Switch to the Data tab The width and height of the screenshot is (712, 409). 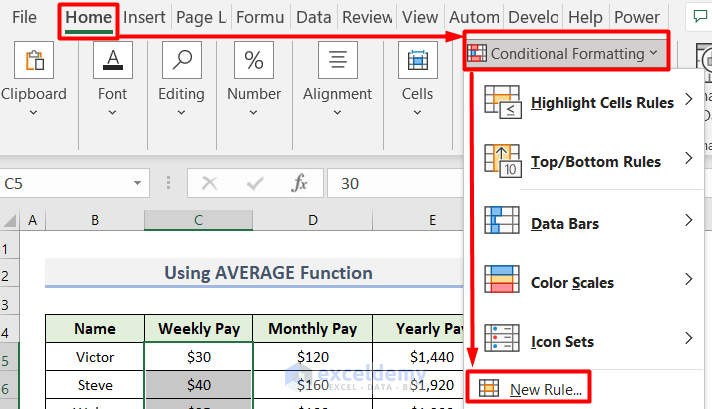click(x=313, y=17)
